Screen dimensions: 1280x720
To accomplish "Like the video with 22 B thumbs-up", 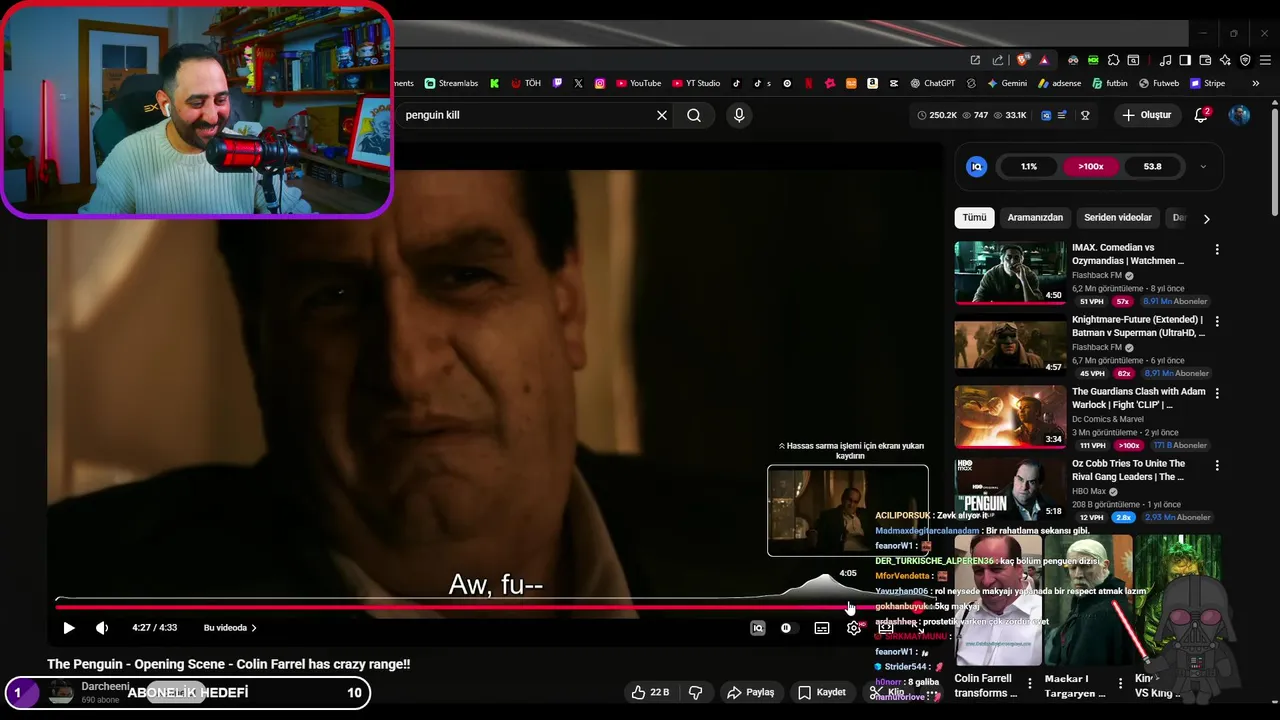I will (x=650, y=692).
